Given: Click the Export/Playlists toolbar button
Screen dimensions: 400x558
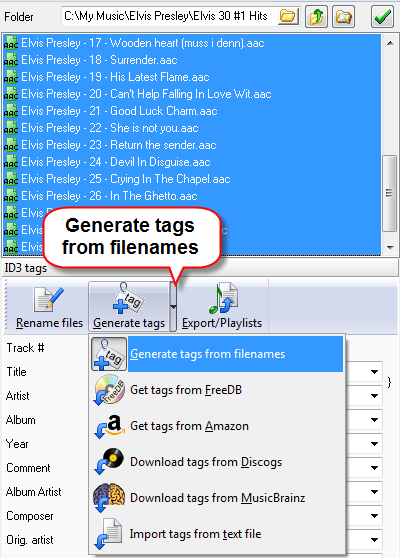Looking at the screenshot, I should pyautogui.click(x=222, y=307).
